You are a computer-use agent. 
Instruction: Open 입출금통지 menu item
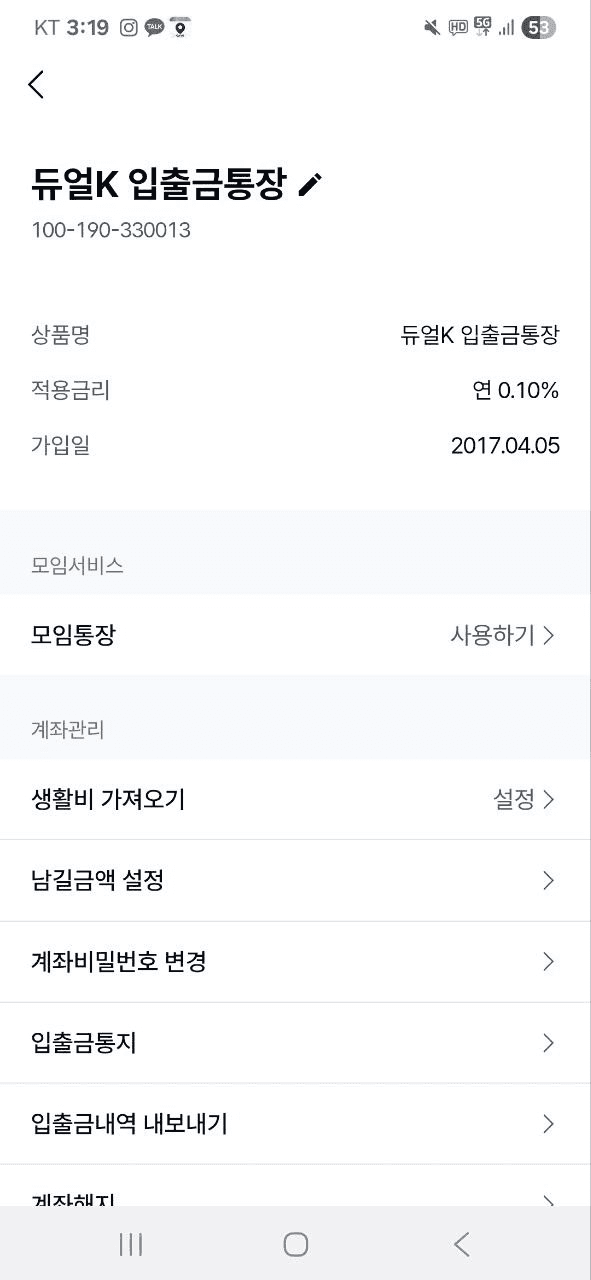click(295, 1043)
